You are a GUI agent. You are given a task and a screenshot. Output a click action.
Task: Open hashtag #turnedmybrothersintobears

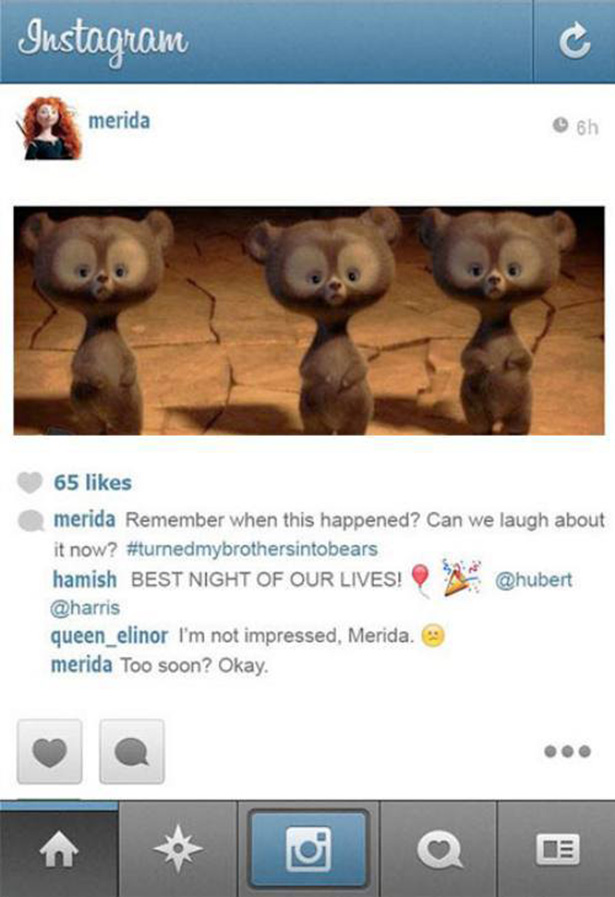pyautogui.click(x=251, y=549)
